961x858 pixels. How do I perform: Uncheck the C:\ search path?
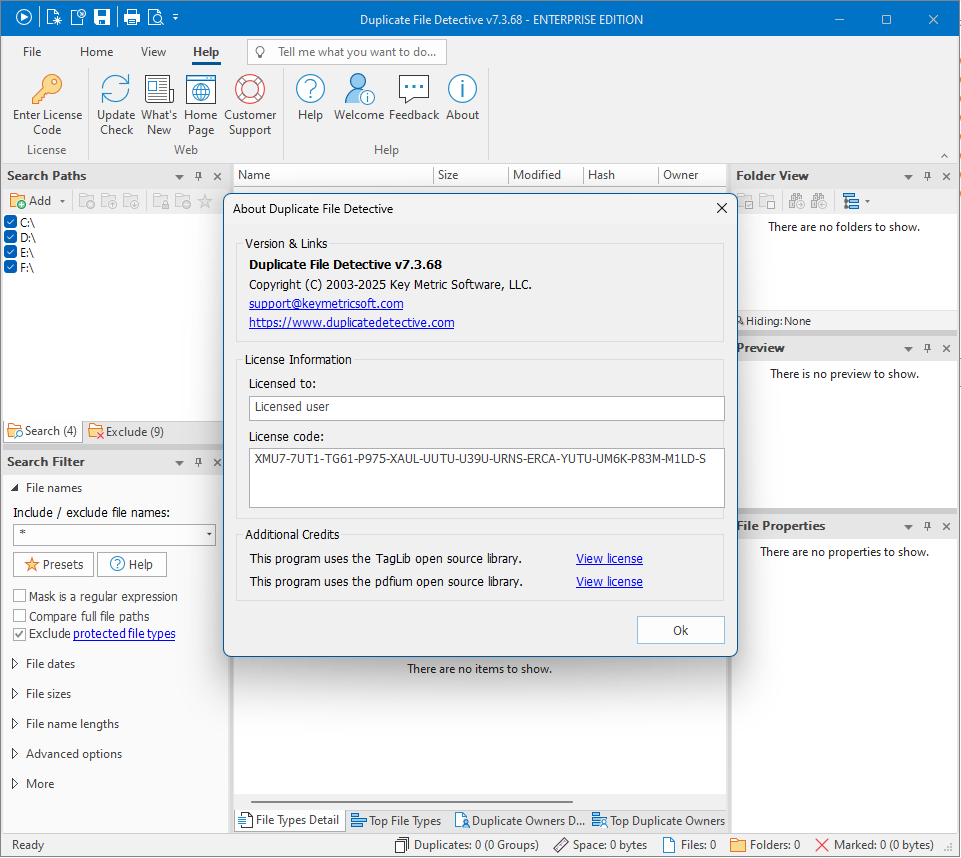10,222
